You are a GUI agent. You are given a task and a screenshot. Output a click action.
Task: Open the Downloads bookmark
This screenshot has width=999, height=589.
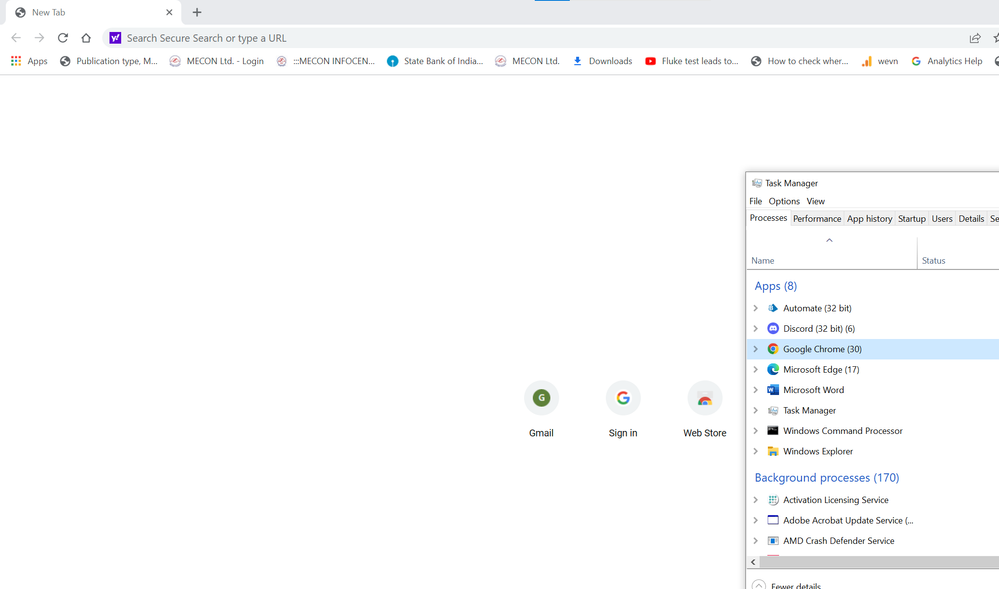click(x=602, y=61)
